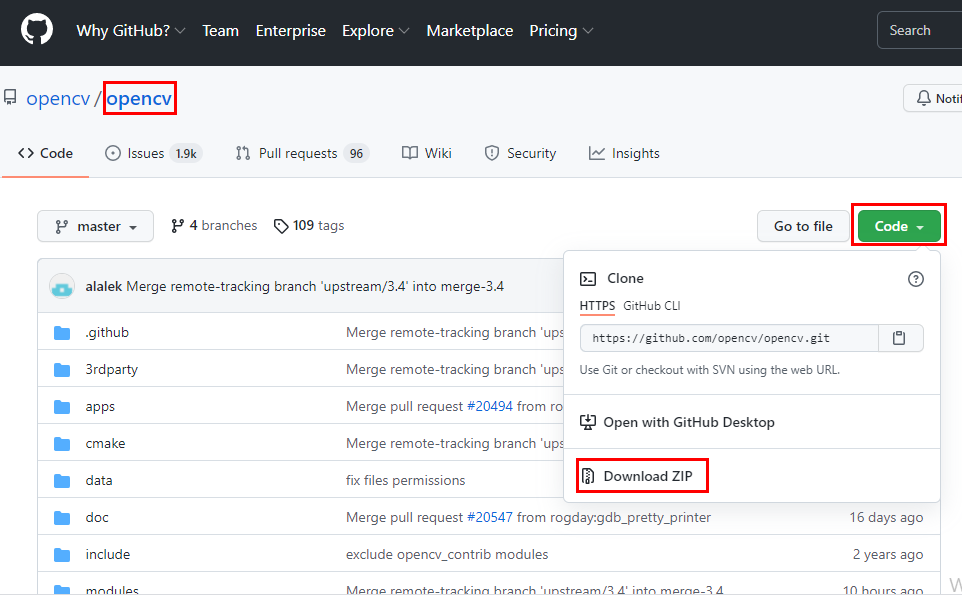962x596 pixels.
Task: Open the master branch selector dropdown
Action: point(95,226)
